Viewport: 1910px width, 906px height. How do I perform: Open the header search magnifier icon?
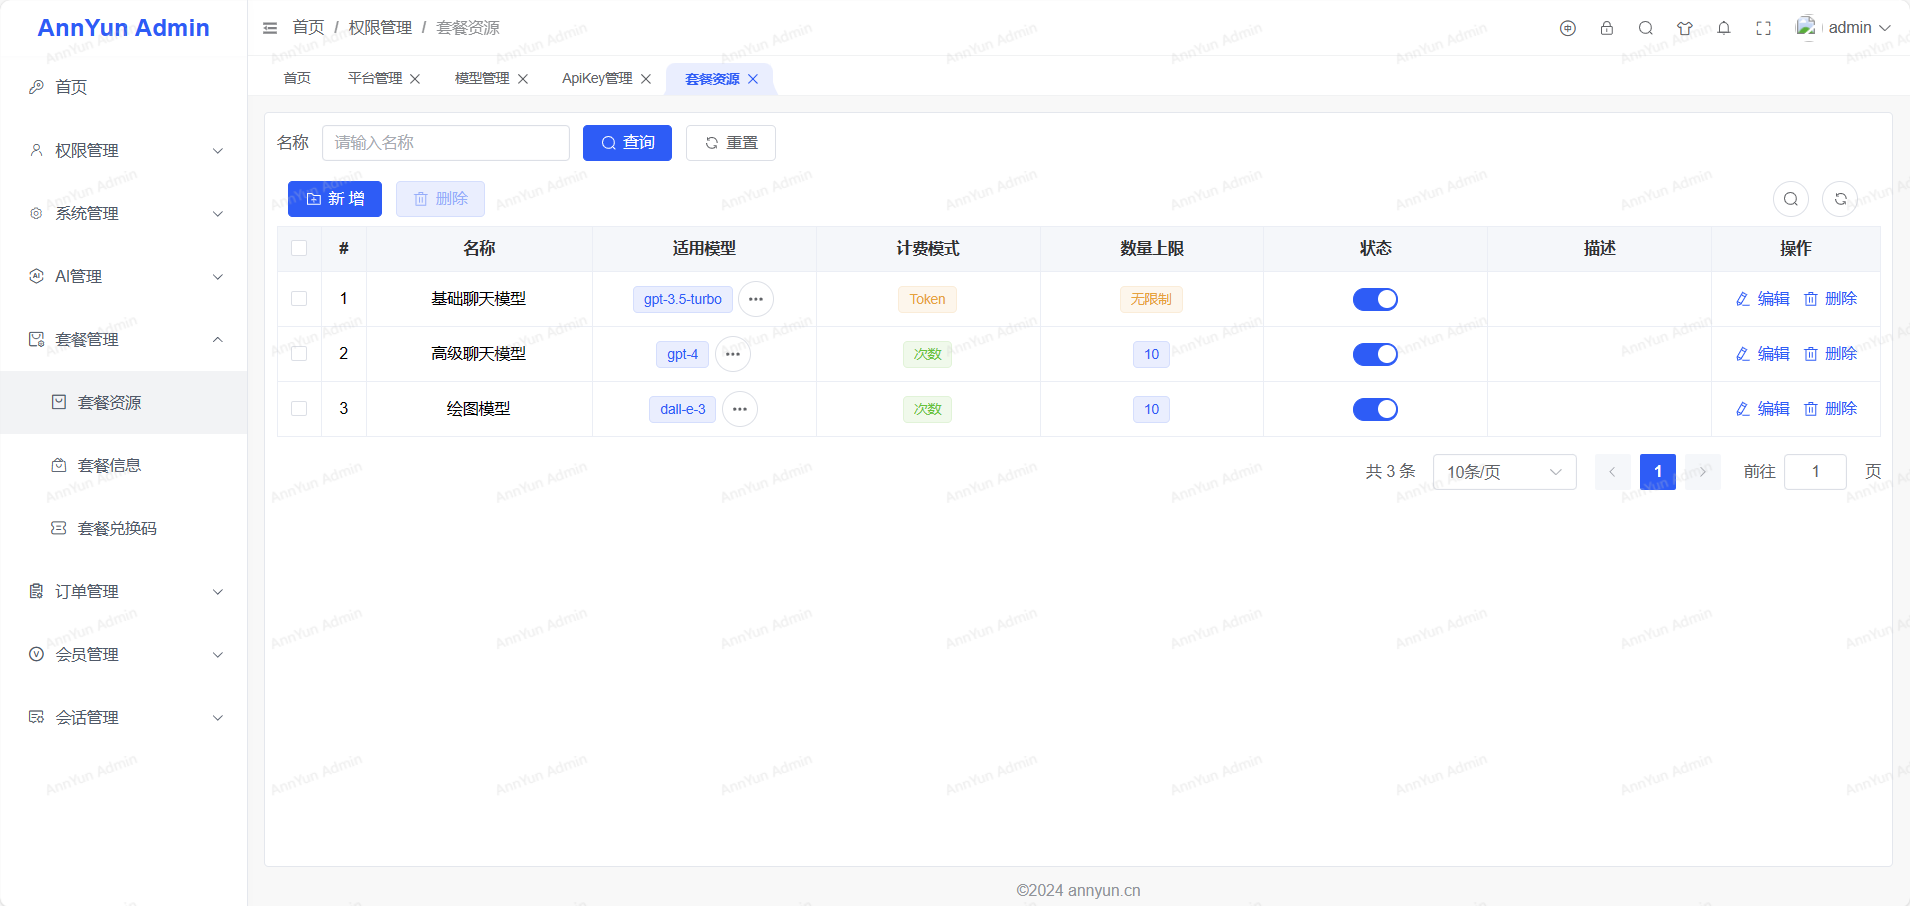1646,28
